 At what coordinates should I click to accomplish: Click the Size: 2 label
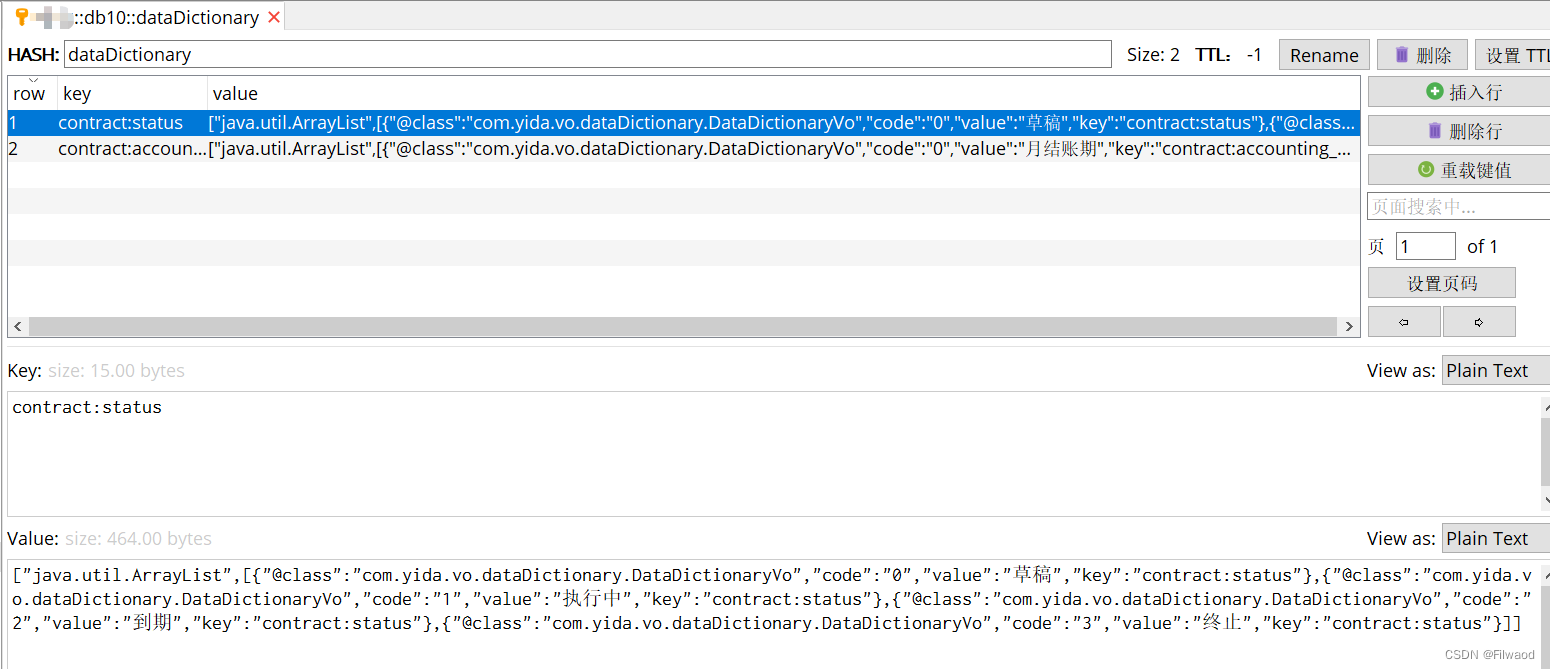[x=1153, y=55]
